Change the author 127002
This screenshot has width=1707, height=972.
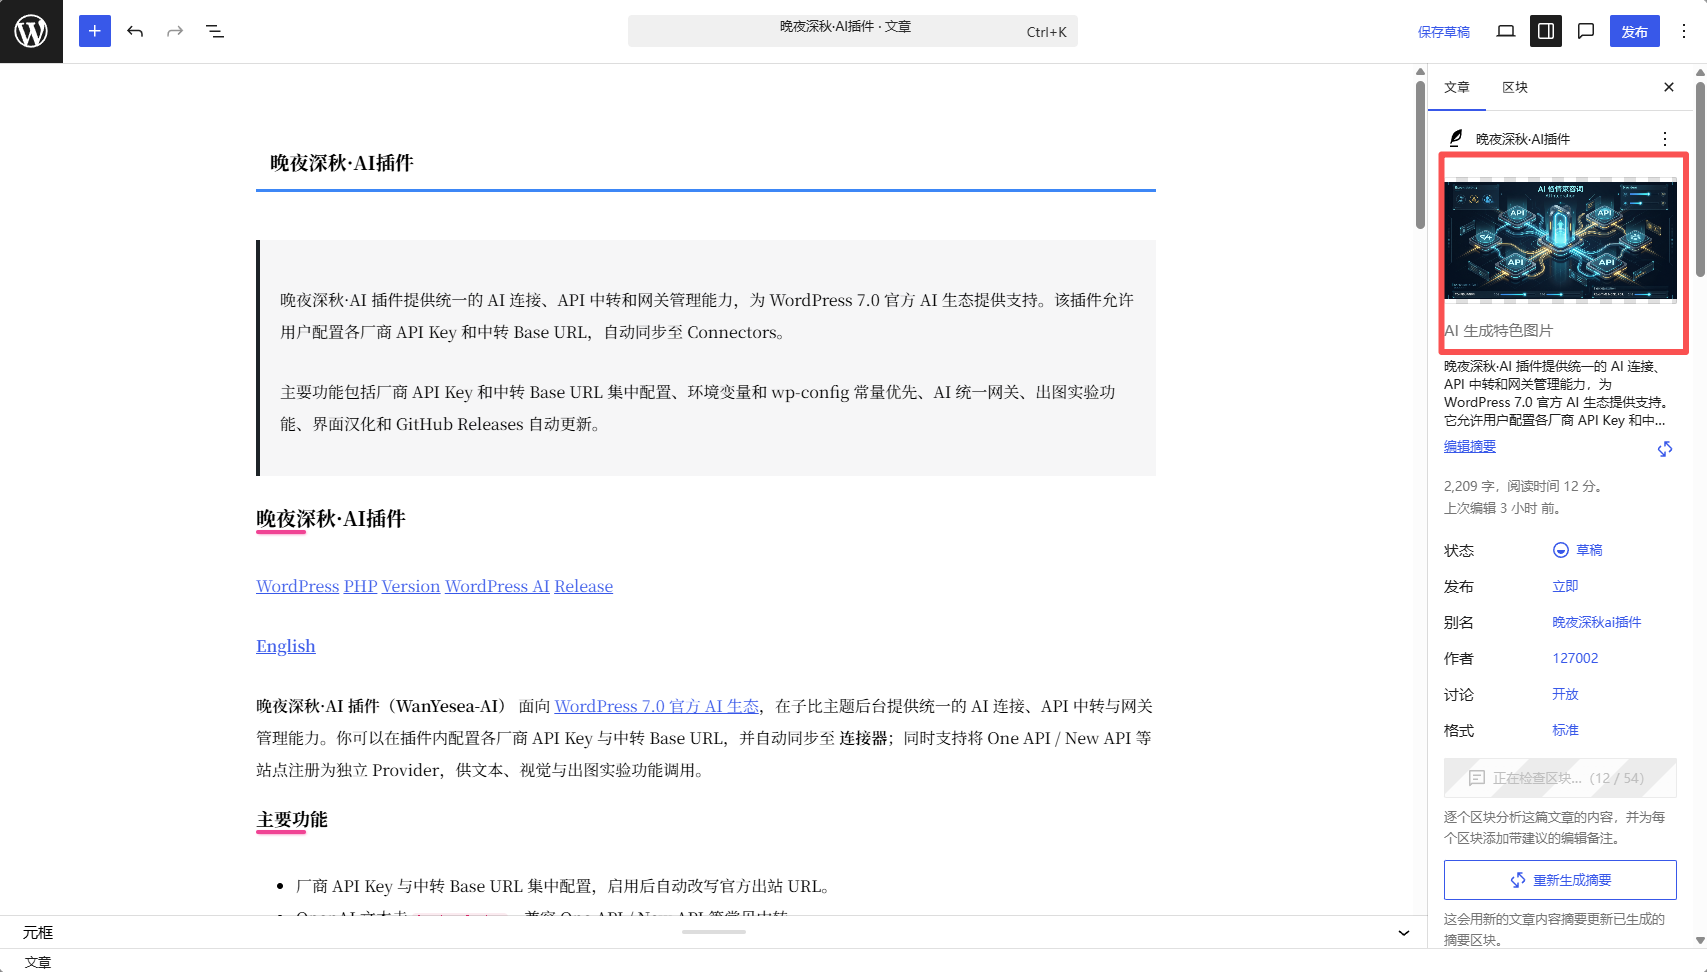1575,658
